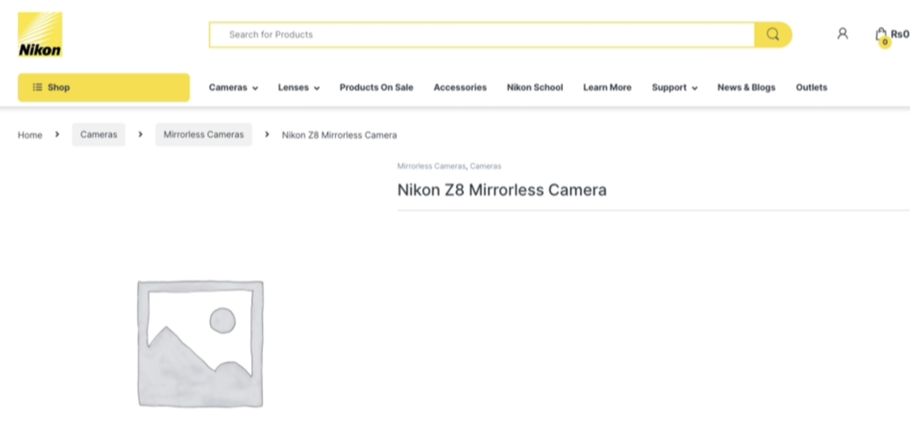Click the Rs0 cart total

(x=900, y=34)
